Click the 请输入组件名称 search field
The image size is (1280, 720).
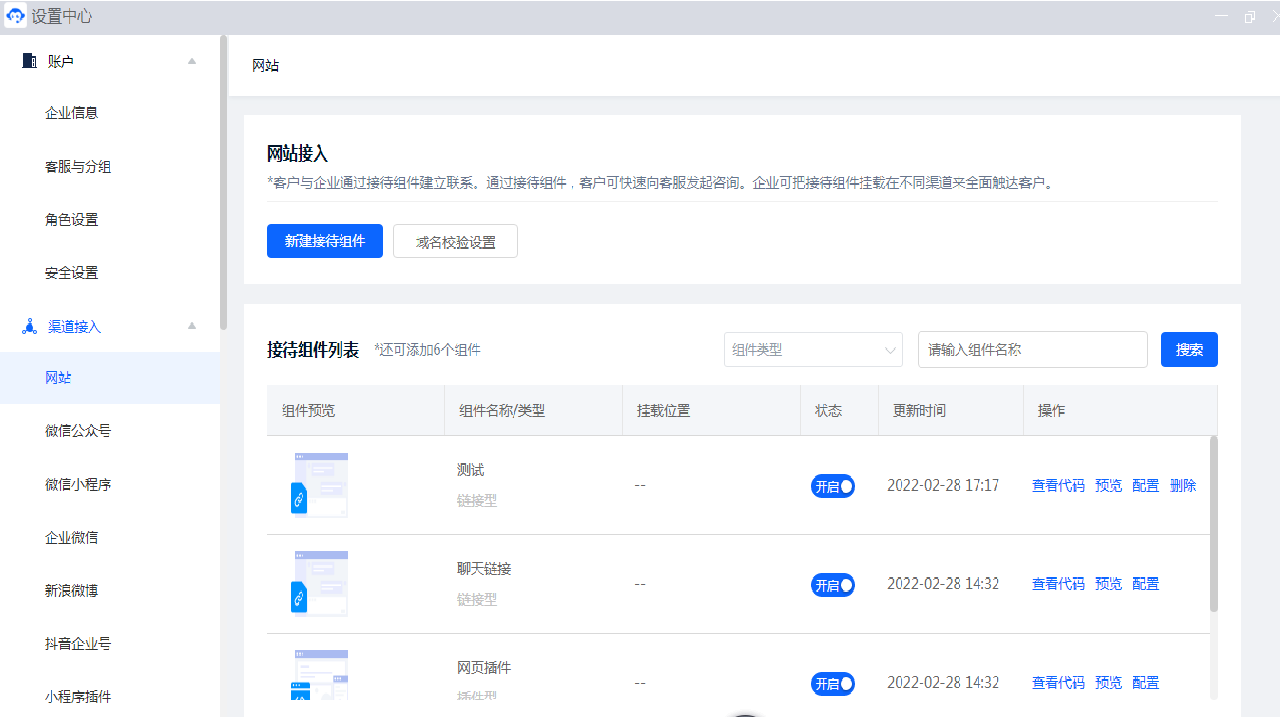pyautogui.click(x=1033, y=349)
